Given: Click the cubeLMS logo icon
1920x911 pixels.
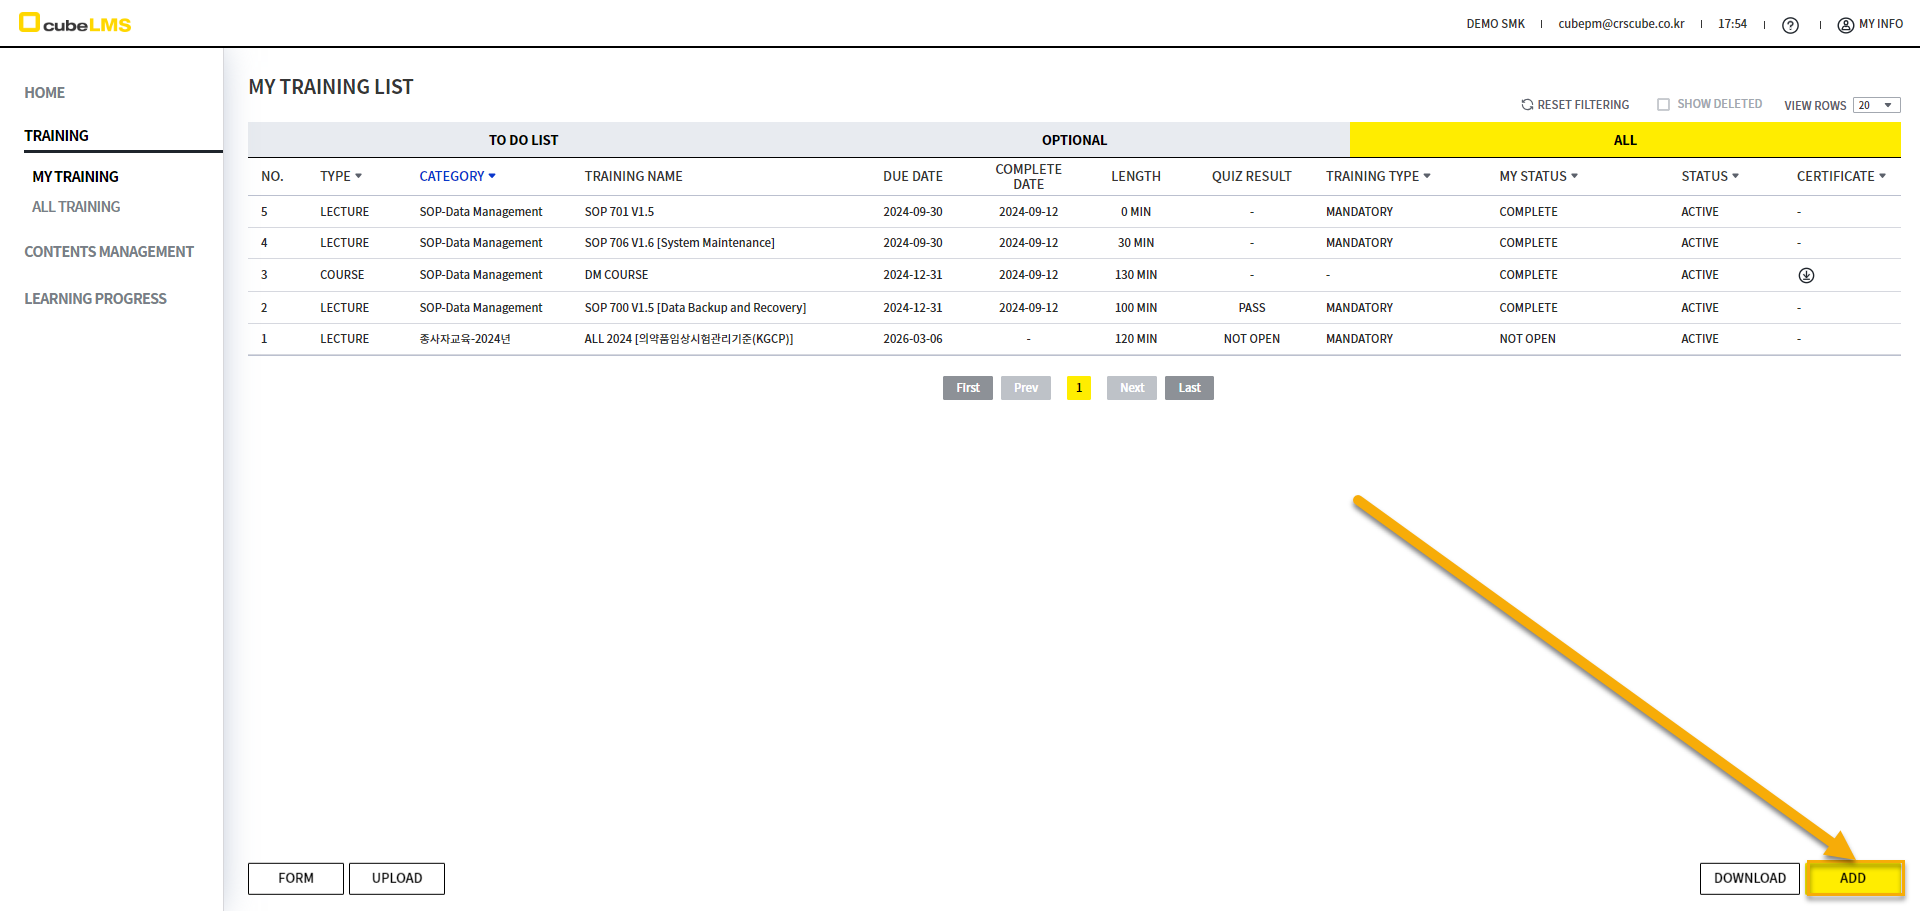Looking at the screenshot, I should (30, 22).
